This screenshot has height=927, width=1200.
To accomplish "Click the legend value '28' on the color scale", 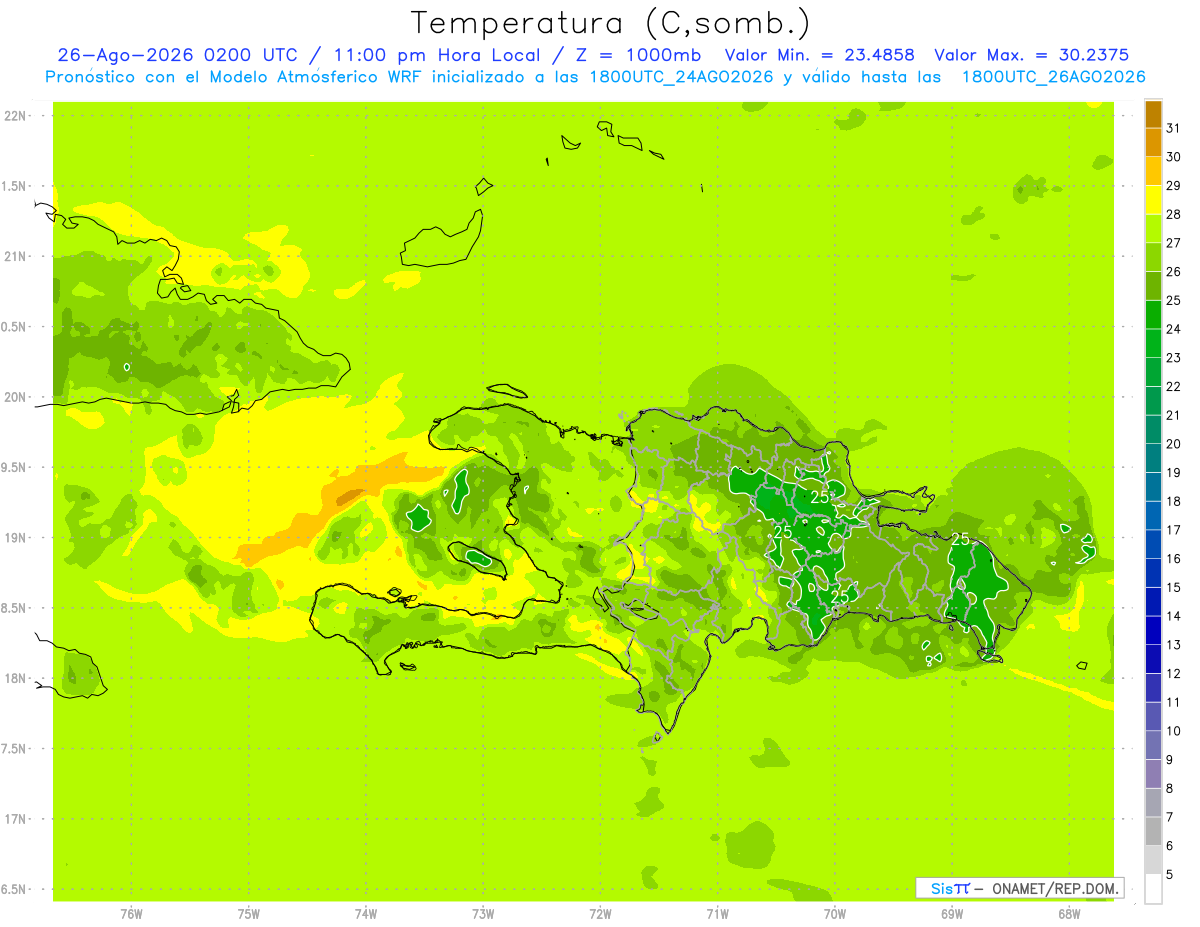I will pos(1174,214).
